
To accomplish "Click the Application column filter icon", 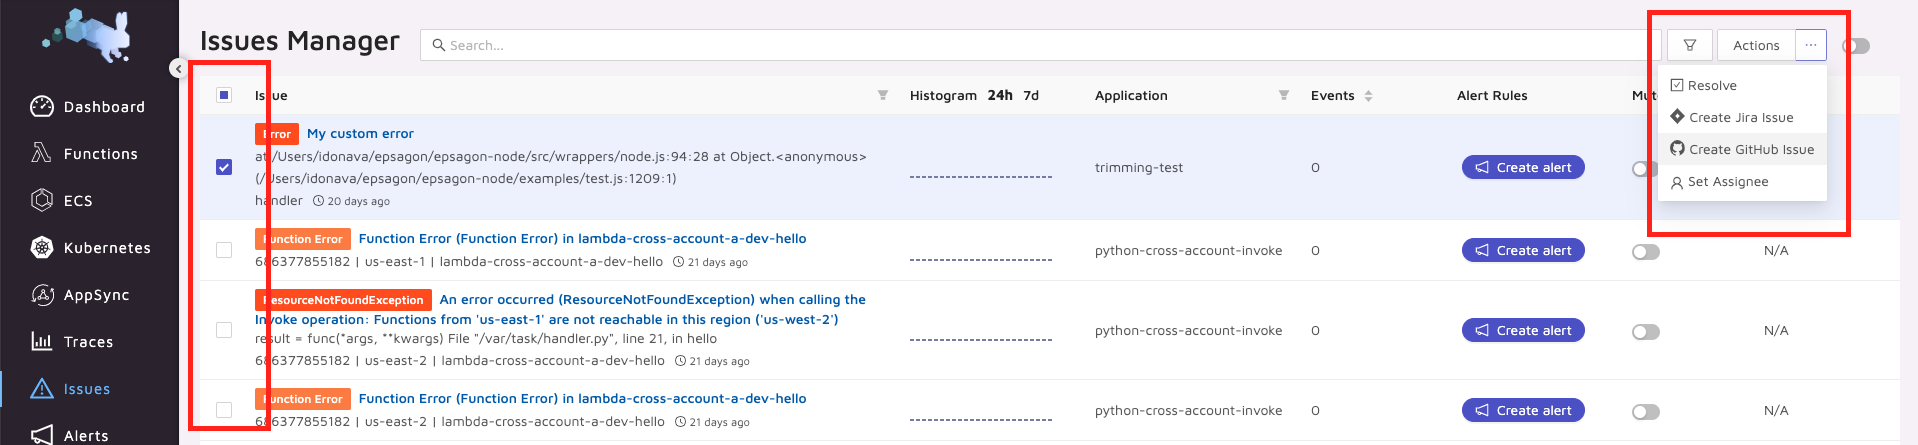I will tap(1284, 95).
